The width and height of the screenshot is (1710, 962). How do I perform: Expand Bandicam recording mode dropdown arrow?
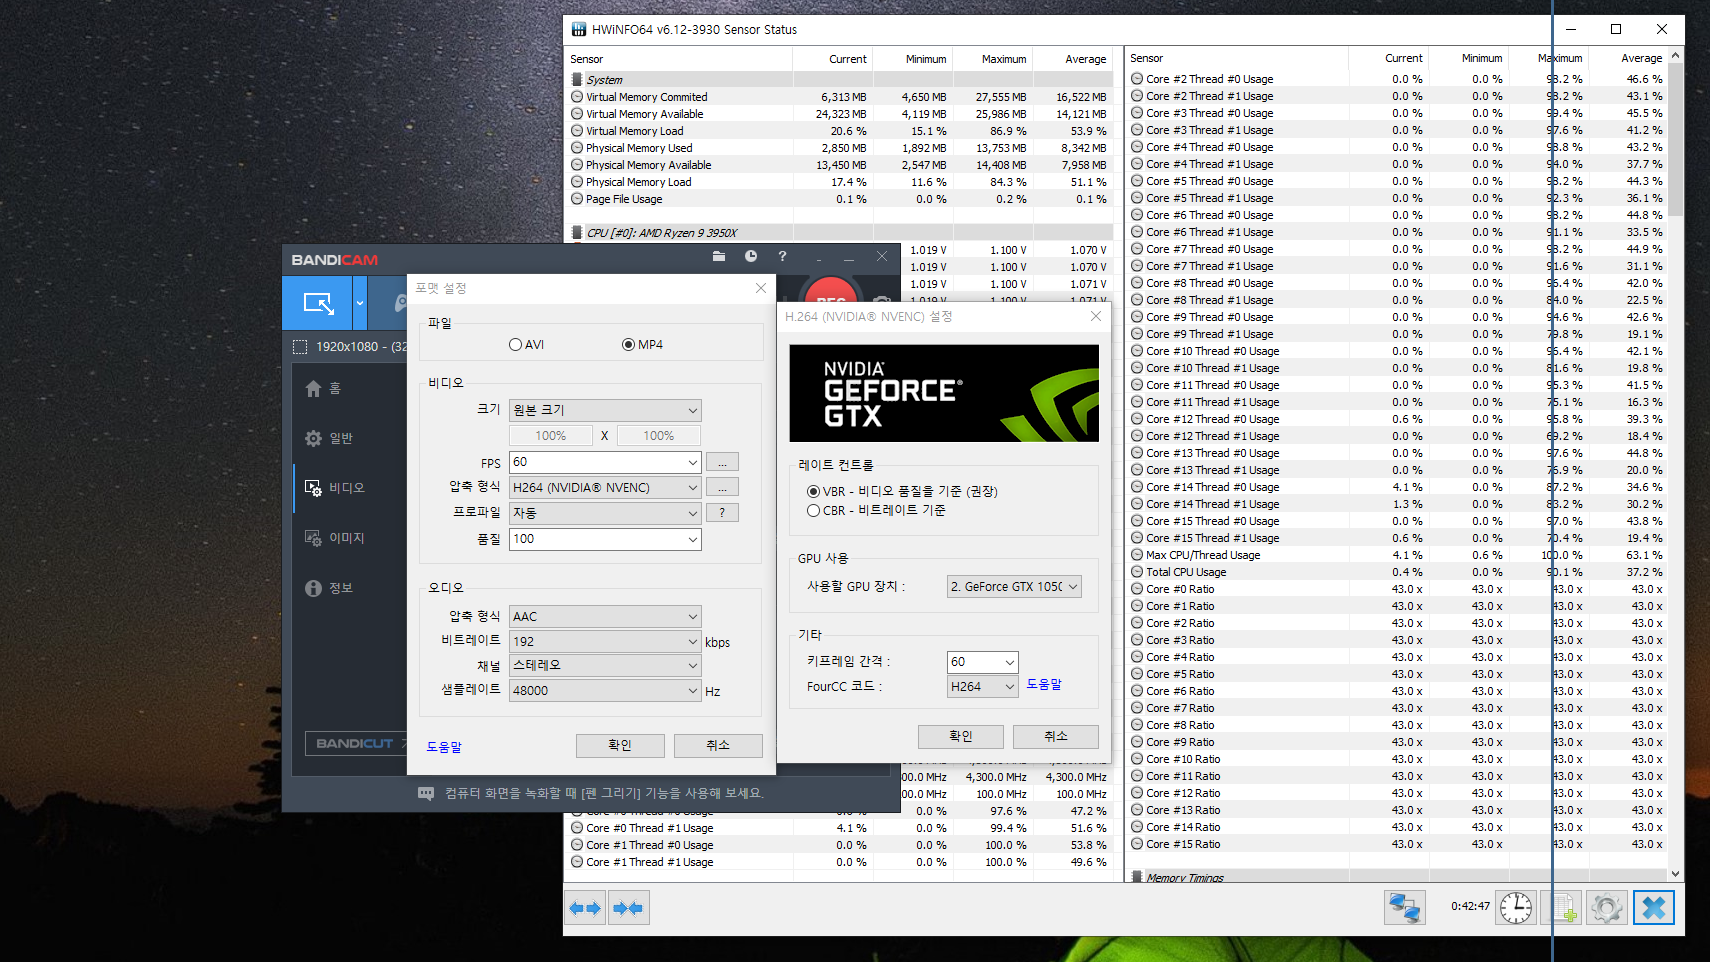pos(360,303)
